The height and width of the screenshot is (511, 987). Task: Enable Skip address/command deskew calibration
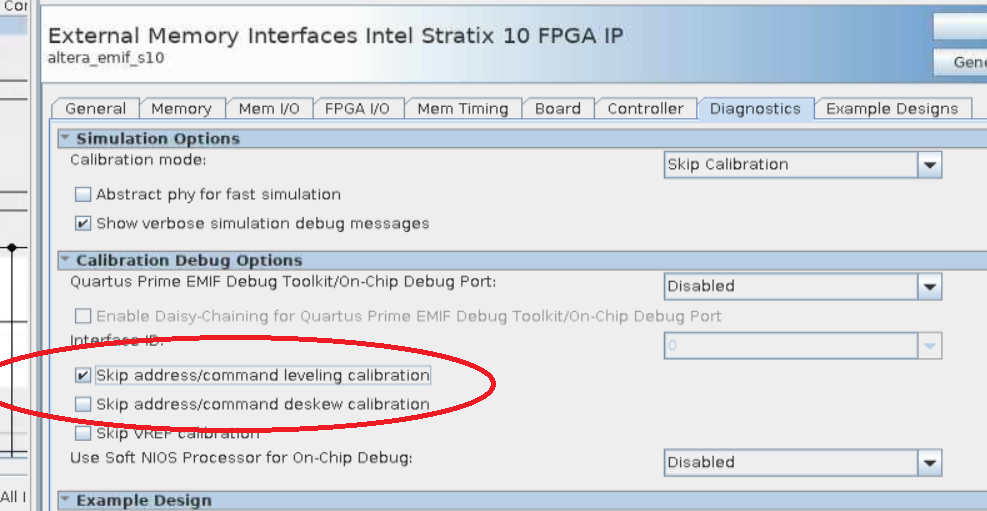point(84,405)
